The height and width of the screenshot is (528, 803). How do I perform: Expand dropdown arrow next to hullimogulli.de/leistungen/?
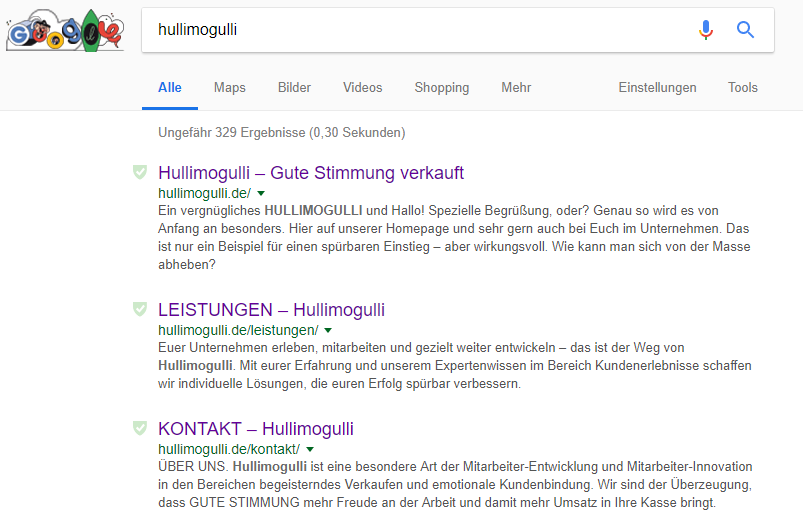pyautogui.click(x=328, y=330)
